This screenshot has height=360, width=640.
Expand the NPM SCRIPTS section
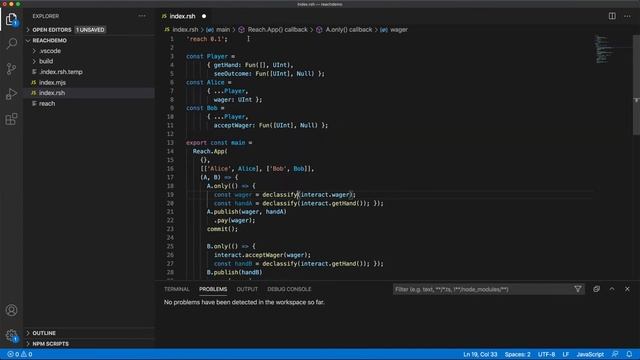[50, 344]
